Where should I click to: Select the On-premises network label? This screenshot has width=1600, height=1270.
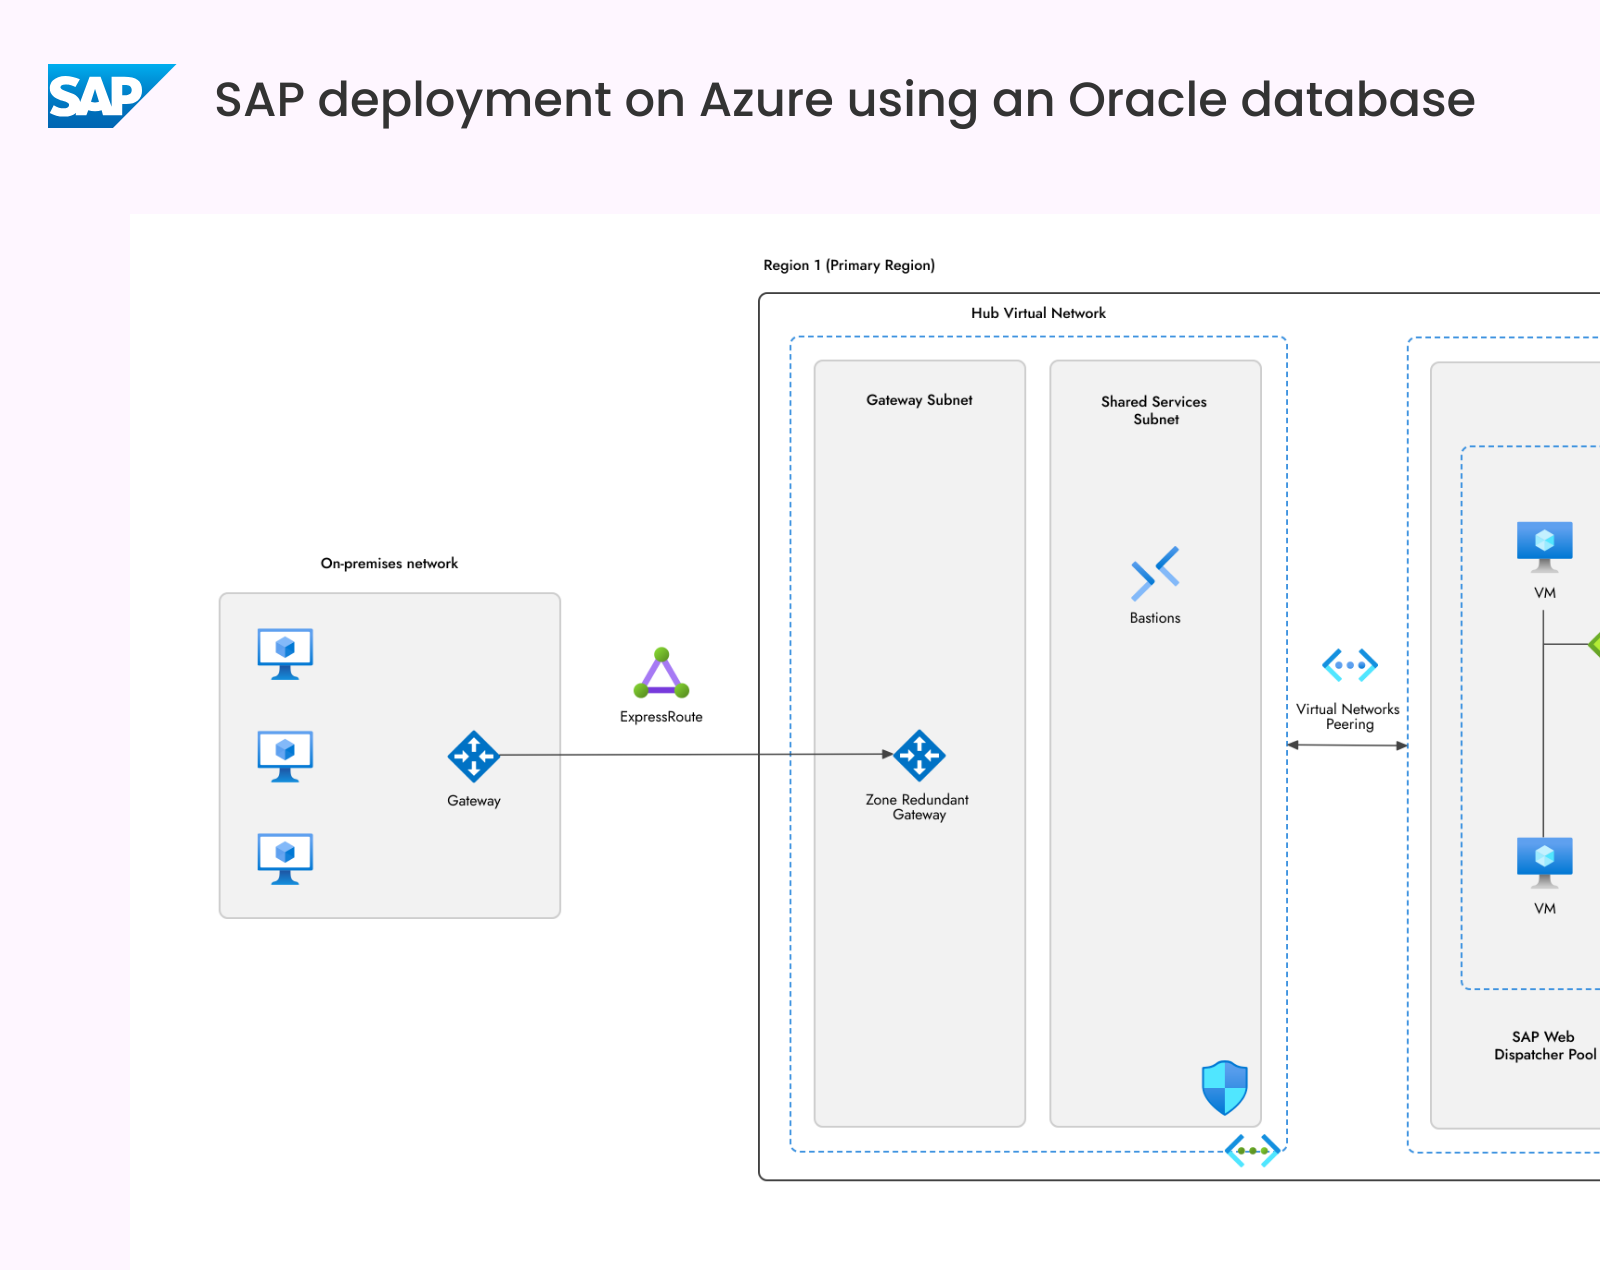(389, 563)
